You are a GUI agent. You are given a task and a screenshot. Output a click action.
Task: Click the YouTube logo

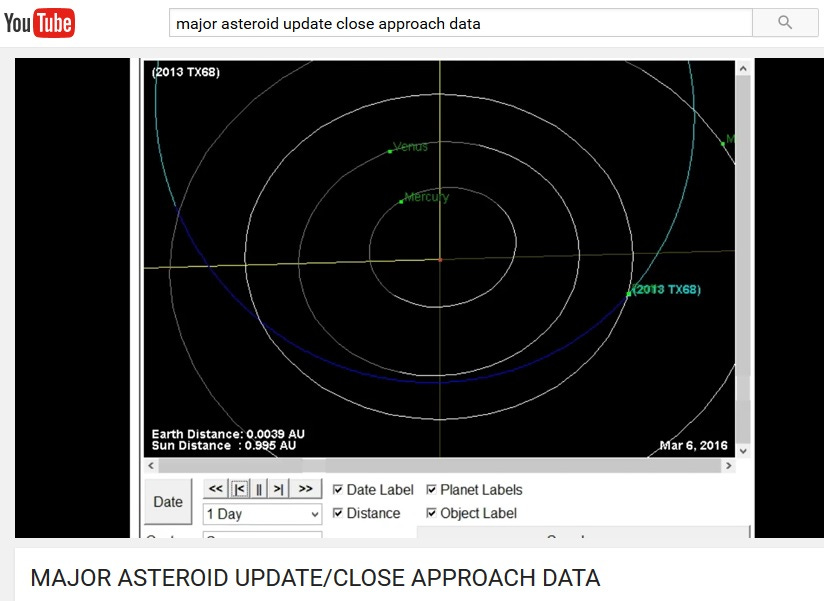pyautogui.click(x=39, y=23)
